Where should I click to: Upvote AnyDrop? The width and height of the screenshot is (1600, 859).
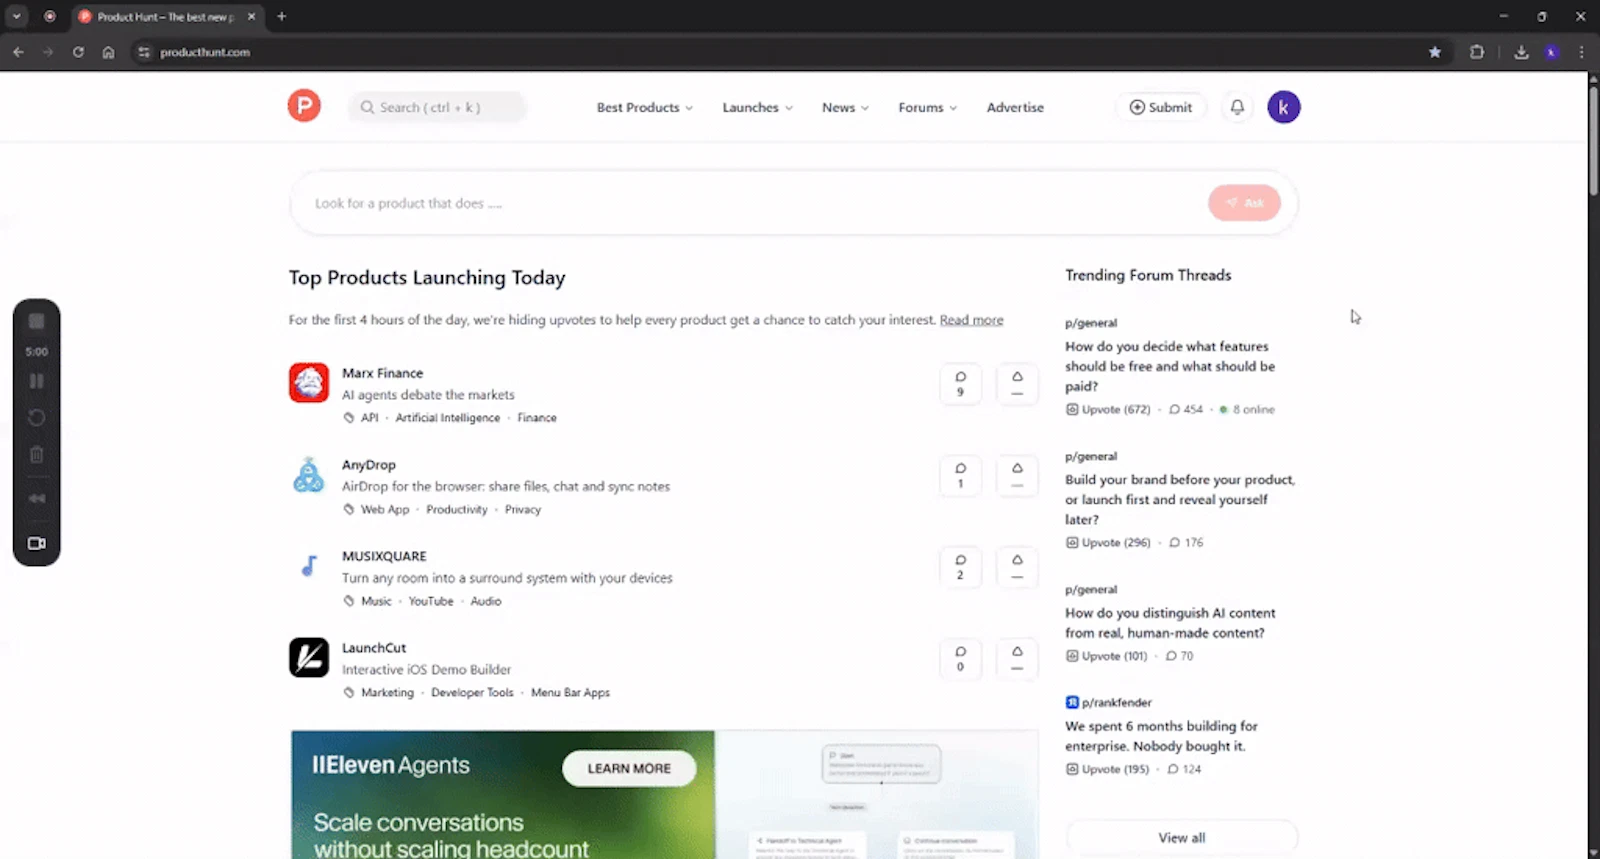1017,476
